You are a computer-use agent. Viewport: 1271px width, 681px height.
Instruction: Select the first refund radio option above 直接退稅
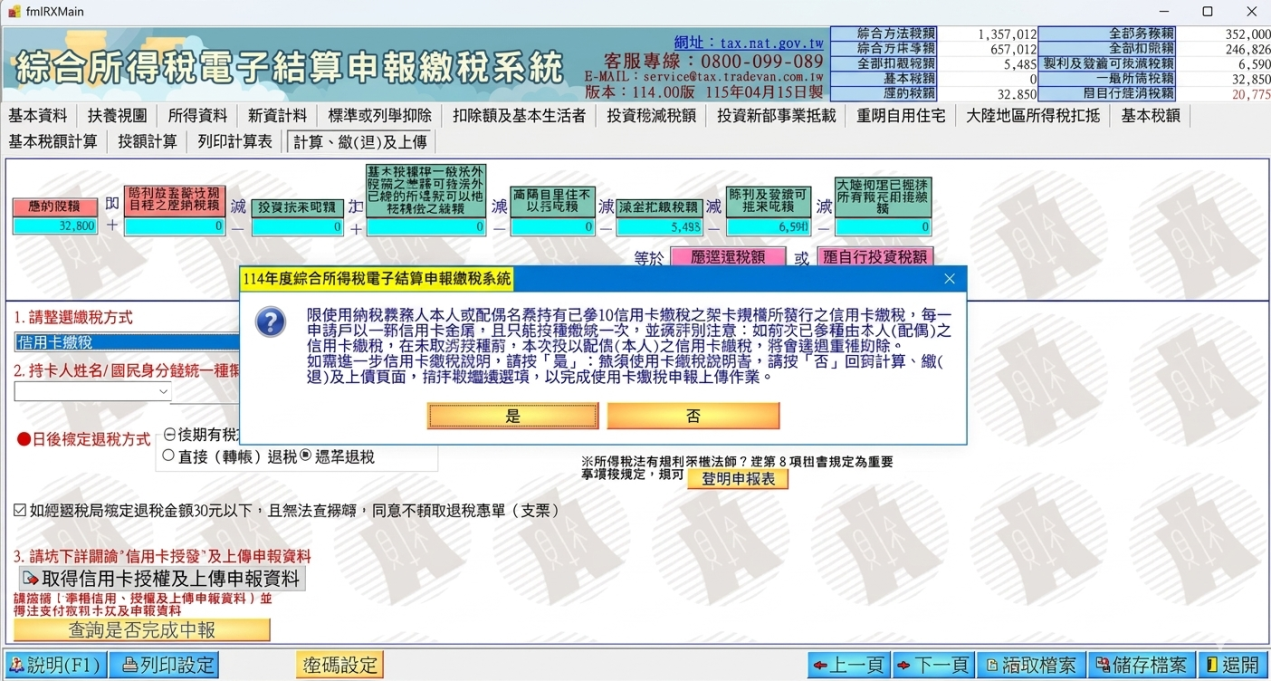[x=169, y=434]
